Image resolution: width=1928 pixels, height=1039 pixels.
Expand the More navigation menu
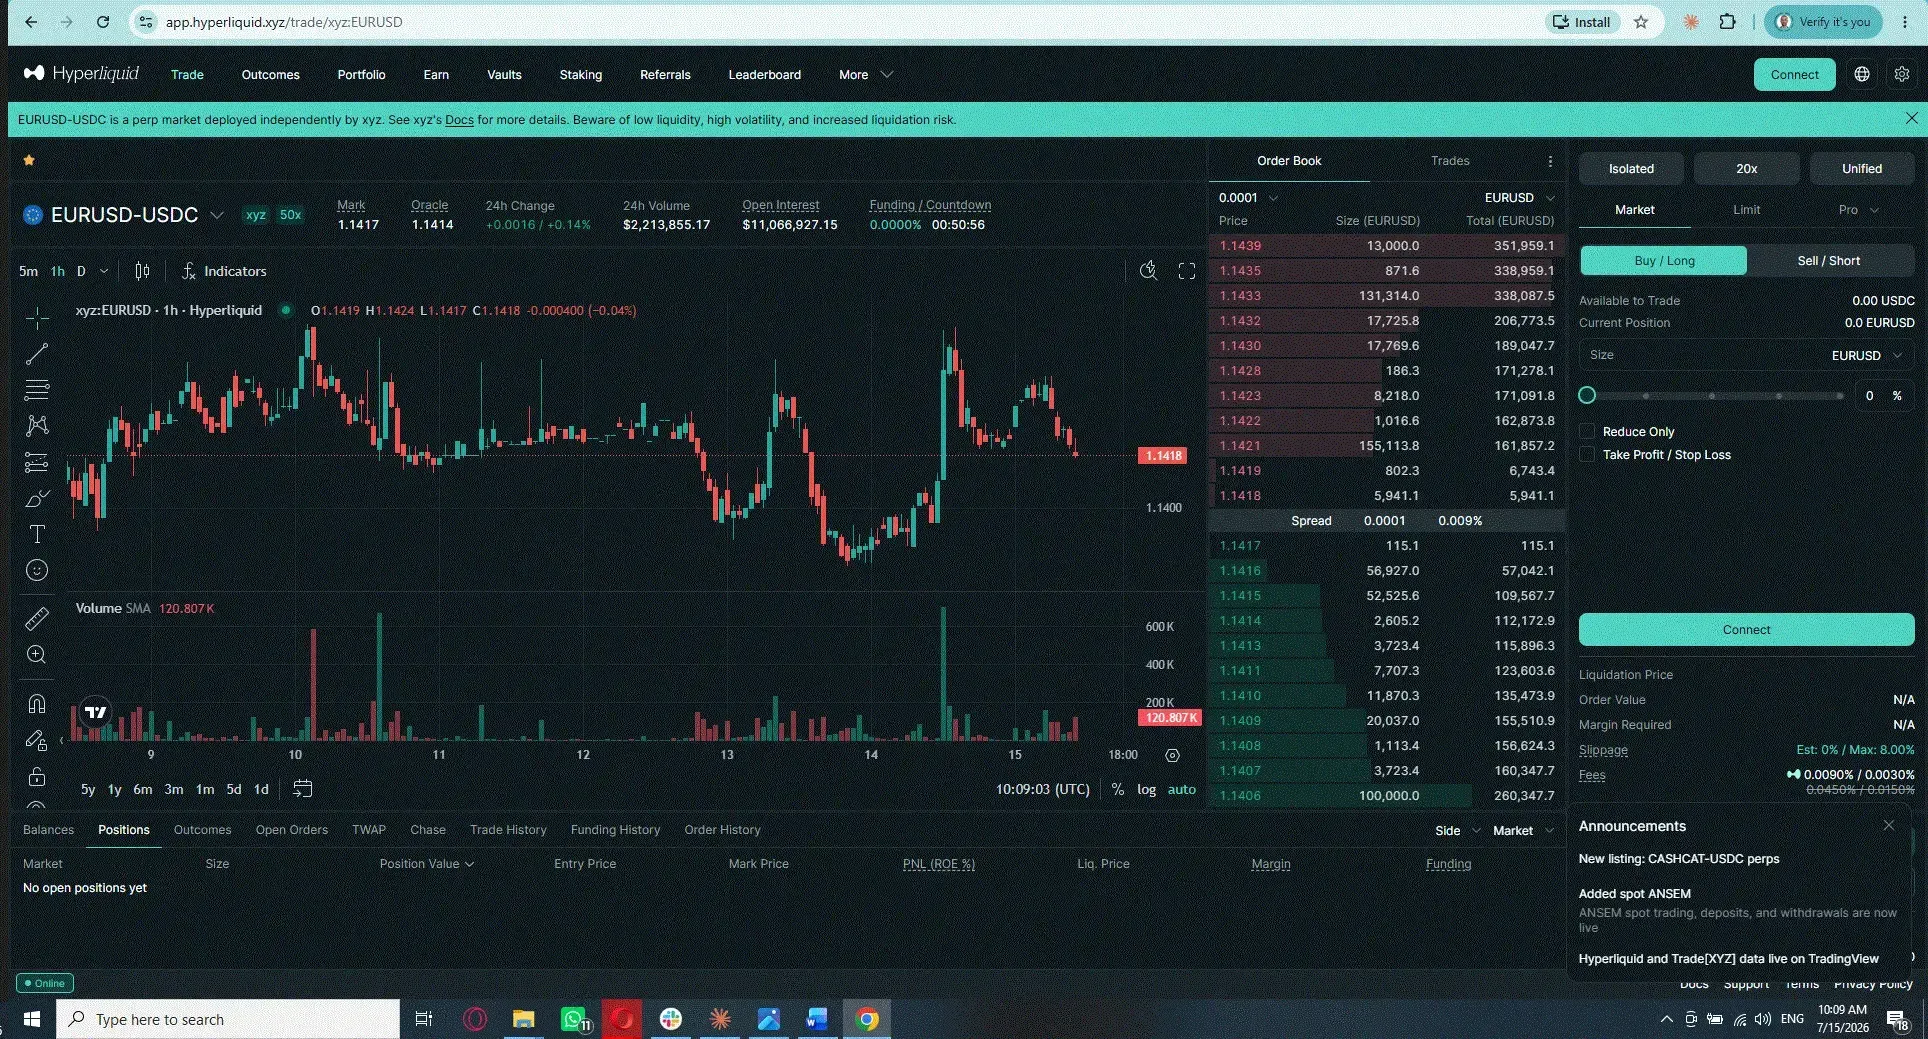point(865,75)
